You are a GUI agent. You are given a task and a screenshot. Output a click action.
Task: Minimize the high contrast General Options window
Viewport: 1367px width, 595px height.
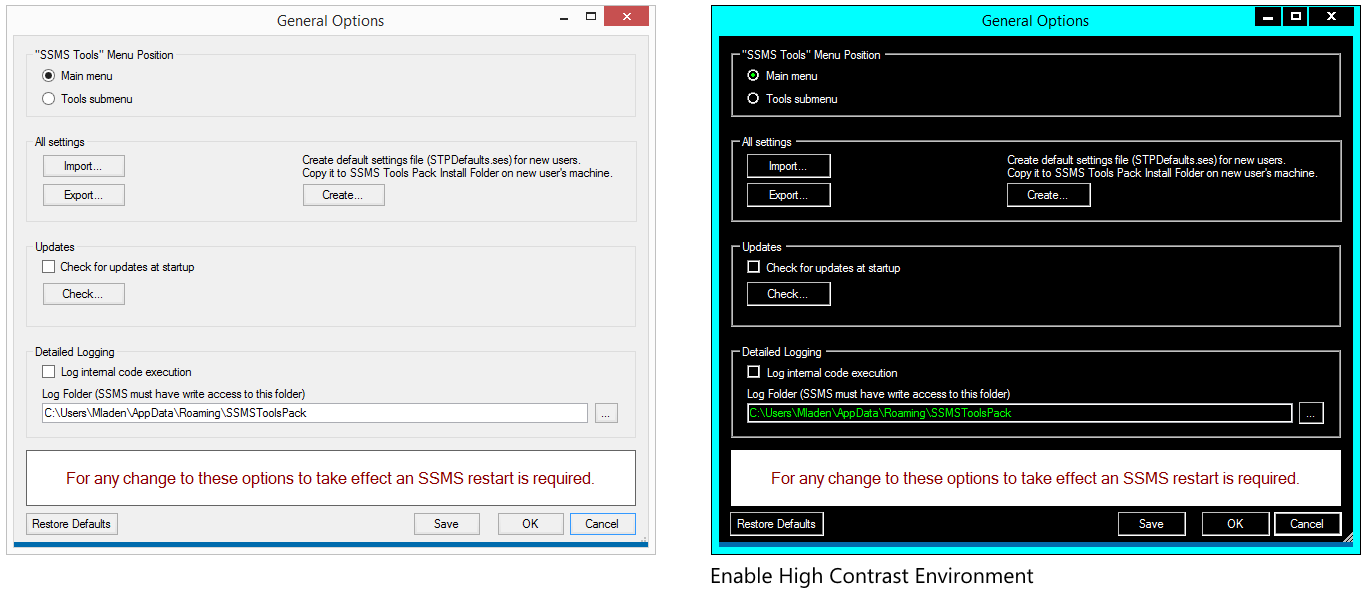(1269, 16)
